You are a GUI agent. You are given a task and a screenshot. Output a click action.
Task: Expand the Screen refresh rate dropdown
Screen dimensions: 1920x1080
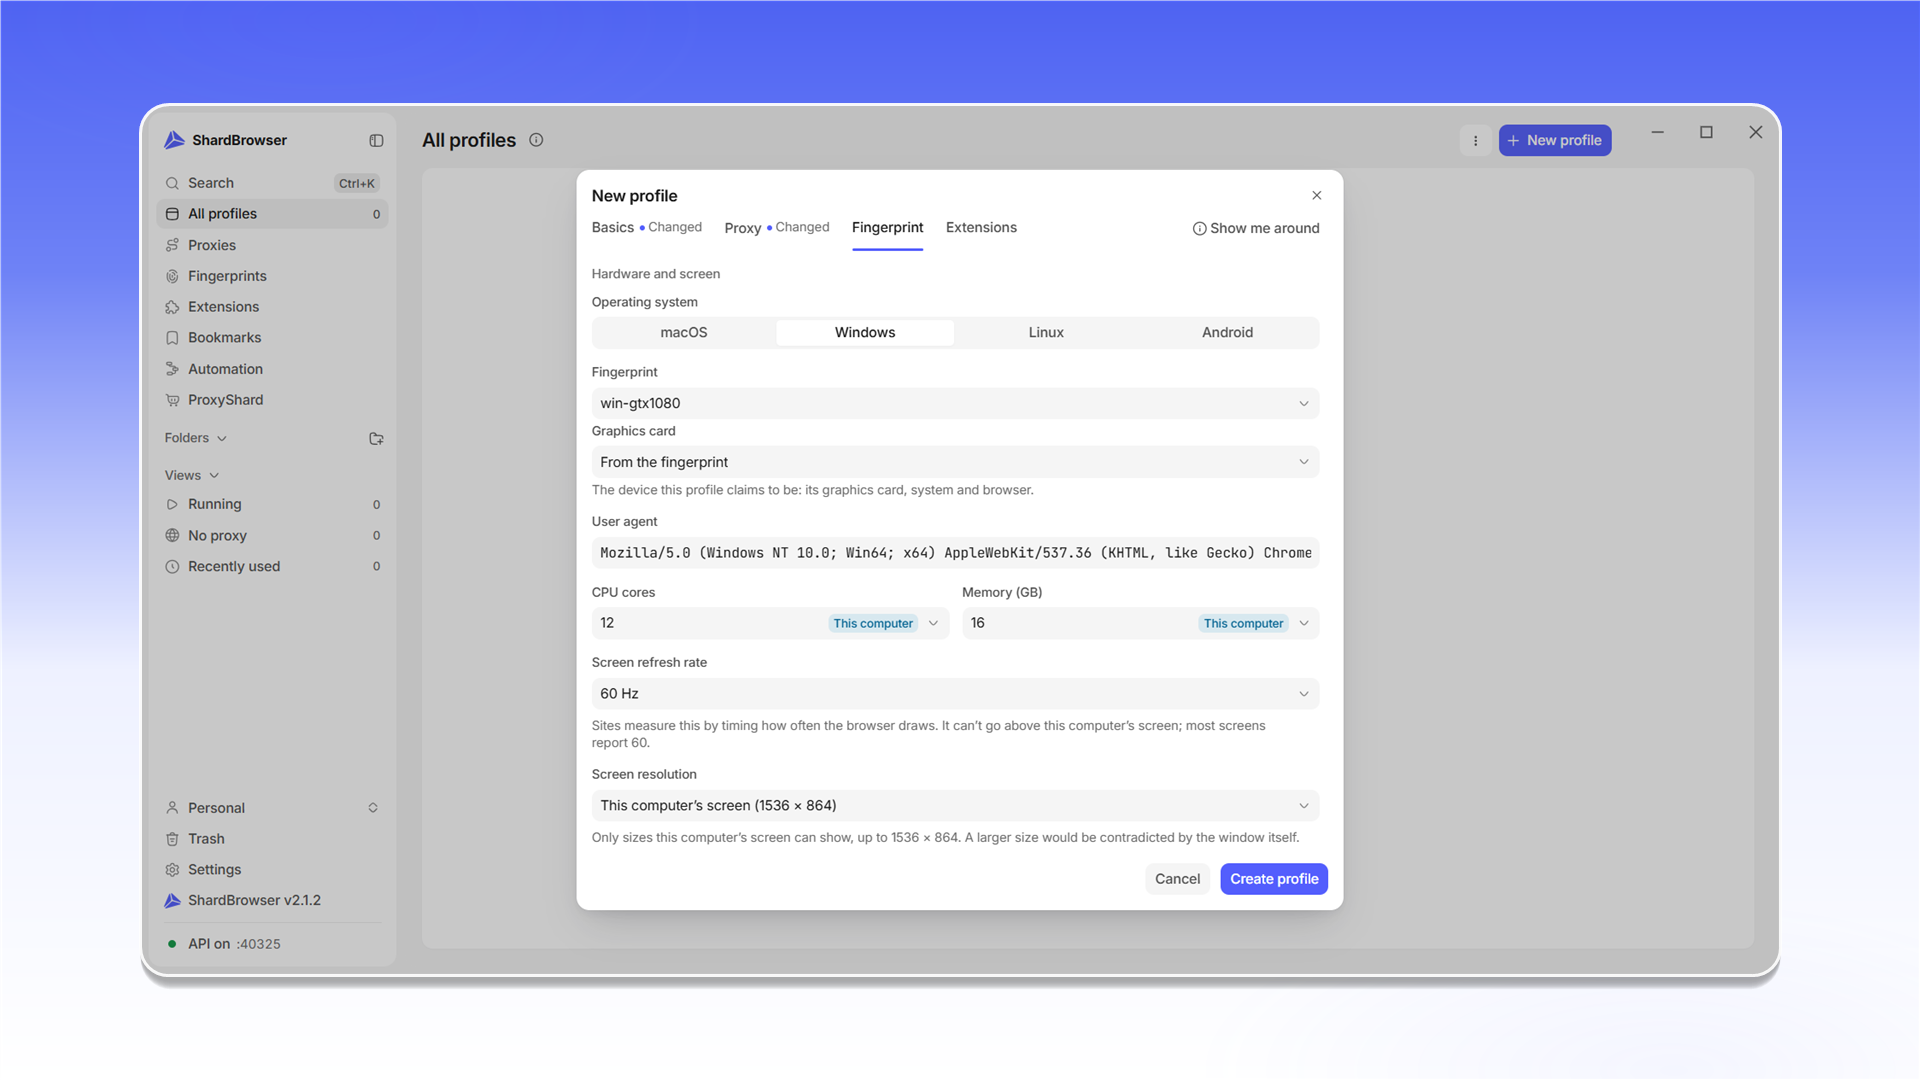point(955,694)
